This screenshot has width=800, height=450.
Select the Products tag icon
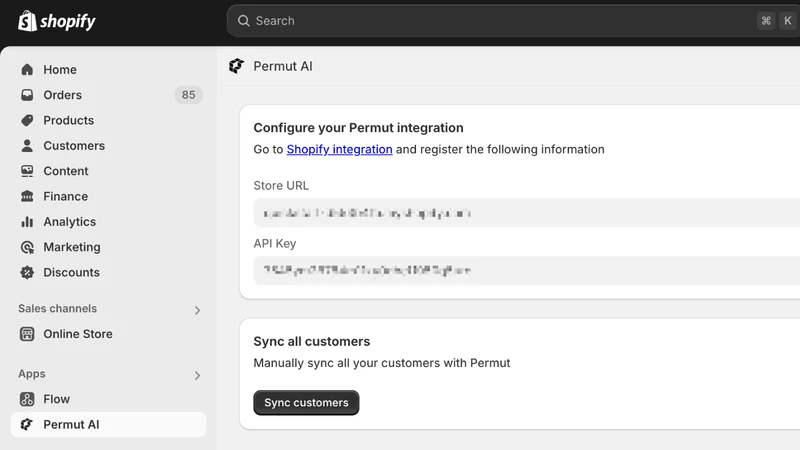click(x=27, y=120)
